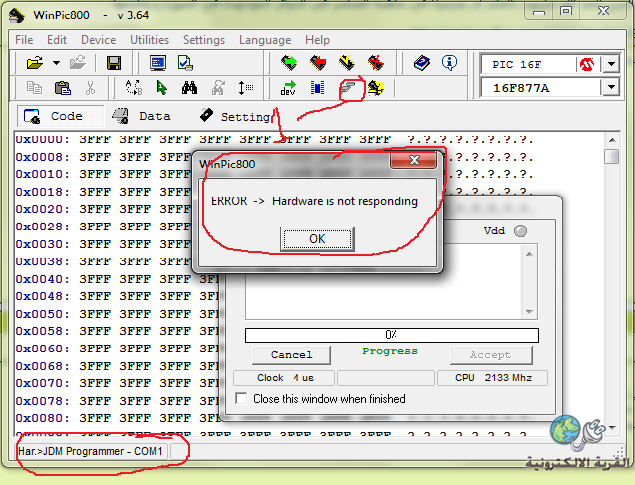Click the JDM Programmer - COM1 status text
Viewport: 635px width, 485px height.
coord(90,451)
